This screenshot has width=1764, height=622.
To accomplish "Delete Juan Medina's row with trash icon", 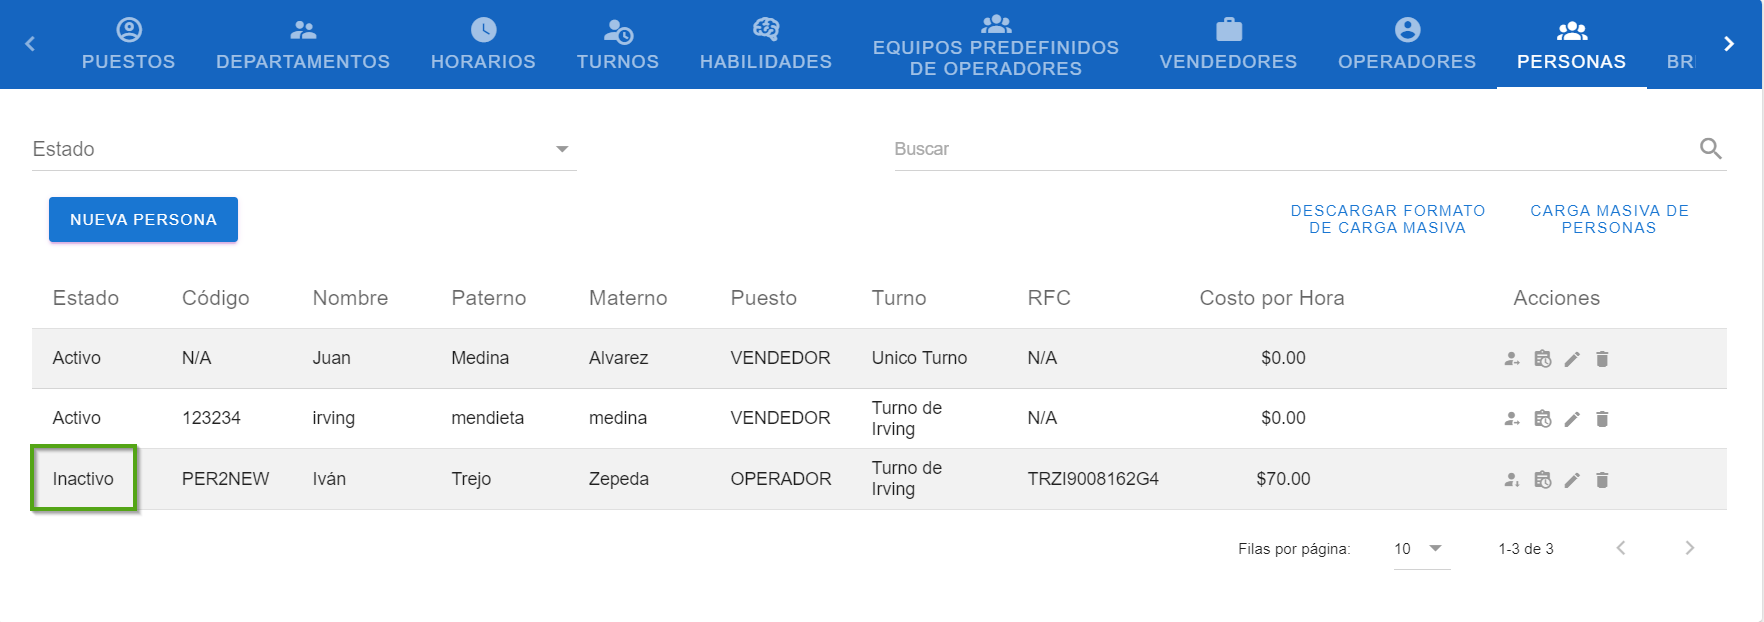I will [1602, 359].
